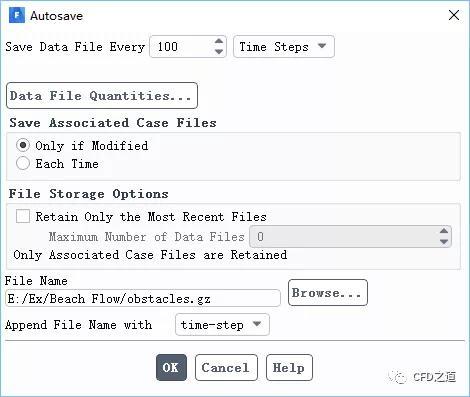
Task: Click the File Name text field
Action: tap(143, 298)
